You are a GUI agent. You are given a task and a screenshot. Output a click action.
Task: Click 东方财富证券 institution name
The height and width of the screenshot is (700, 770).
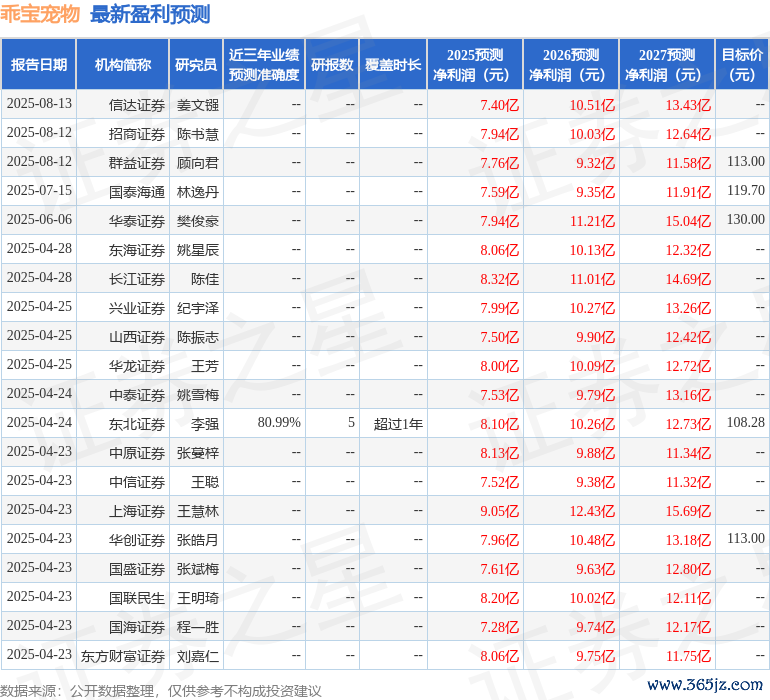123,656
